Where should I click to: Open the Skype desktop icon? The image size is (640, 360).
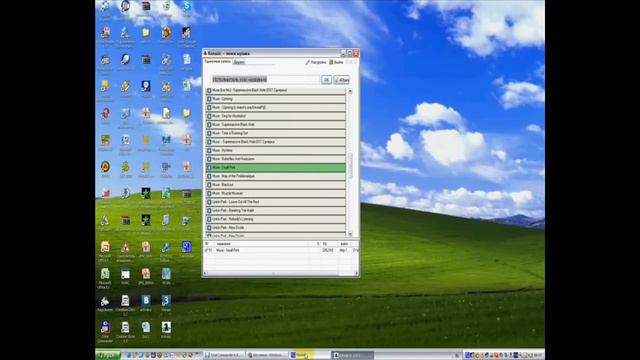tap(187, 6)
